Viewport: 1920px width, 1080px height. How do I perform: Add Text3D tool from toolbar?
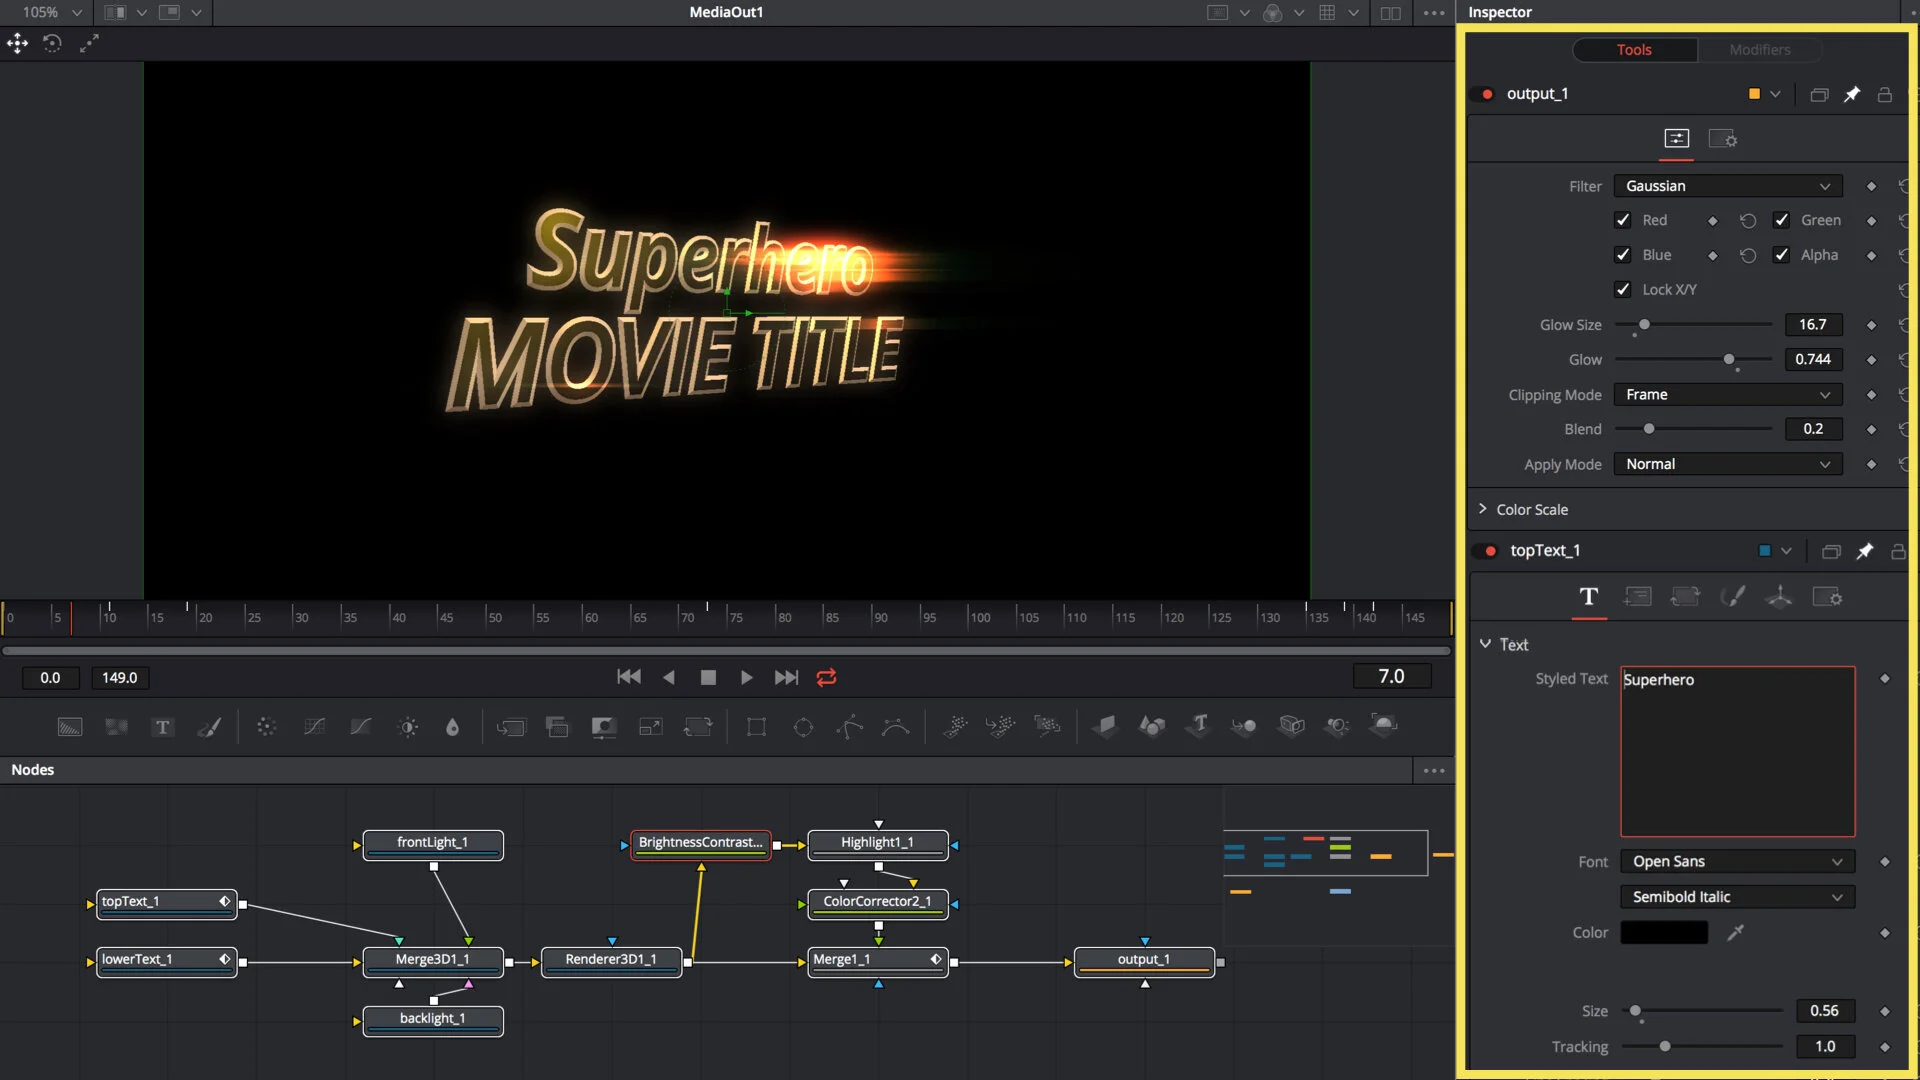coord(1198,725)
